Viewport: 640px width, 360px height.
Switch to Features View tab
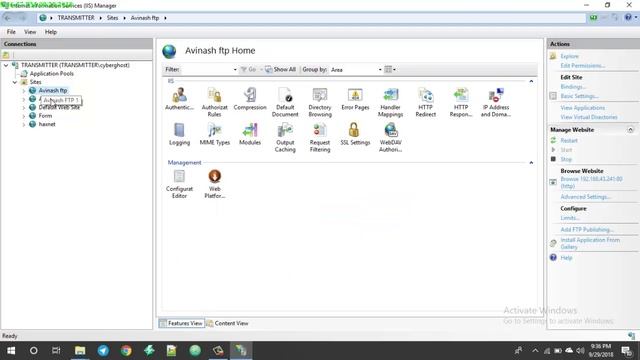tap(182, 323)
